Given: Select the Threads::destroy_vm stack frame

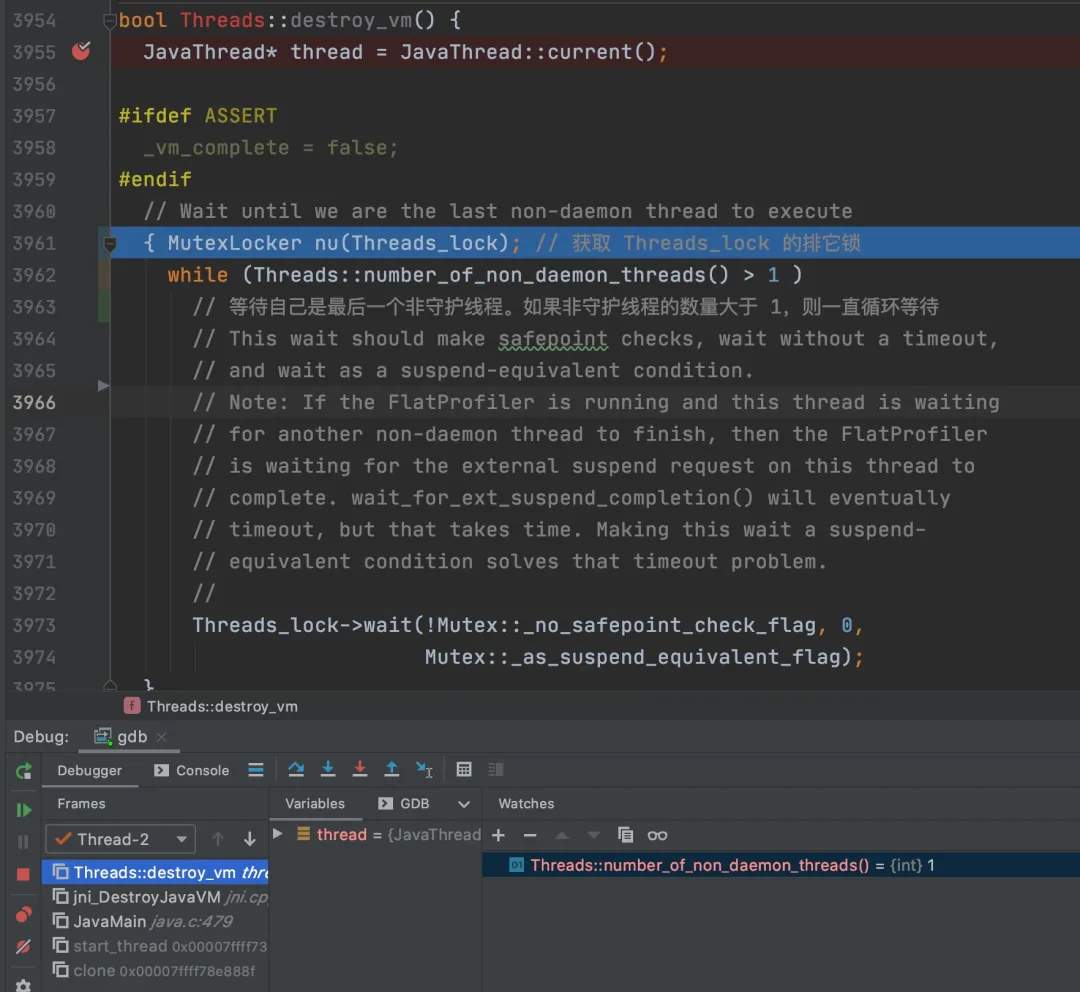Looking at the screenshot, I should point(156,872).
